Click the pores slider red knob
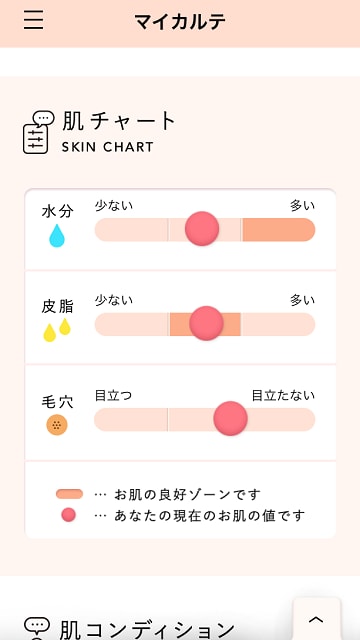 (x=230, y=418)
